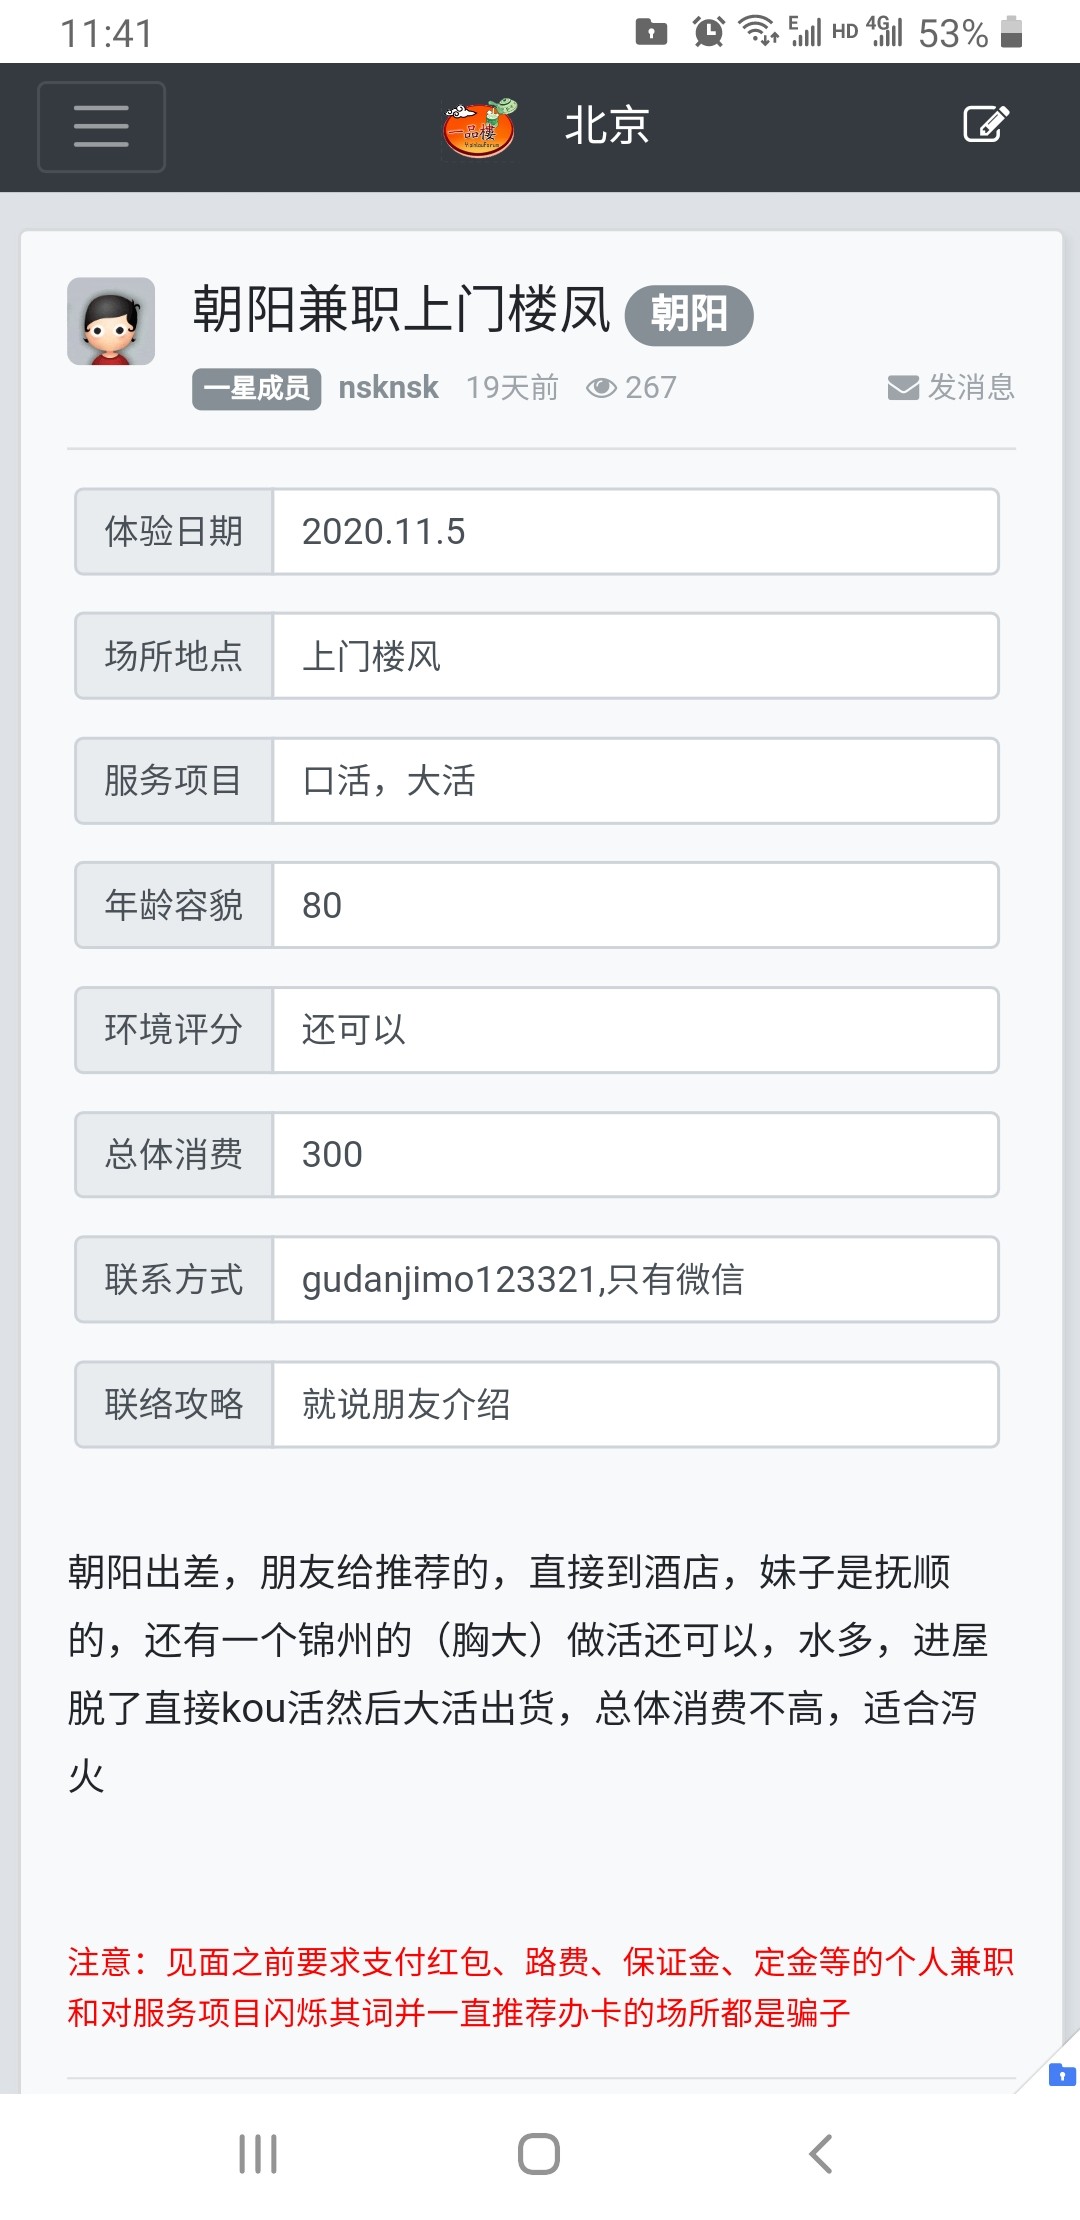This screenshot has width=1080, height=2220.
Task: Click timestamp 19天前 to expand details
Action: [x=513, y=388]
